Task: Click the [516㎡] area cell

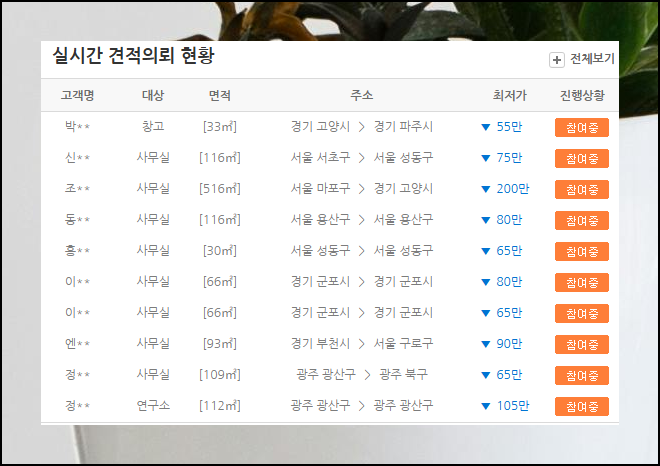Action: click(220, 189)
